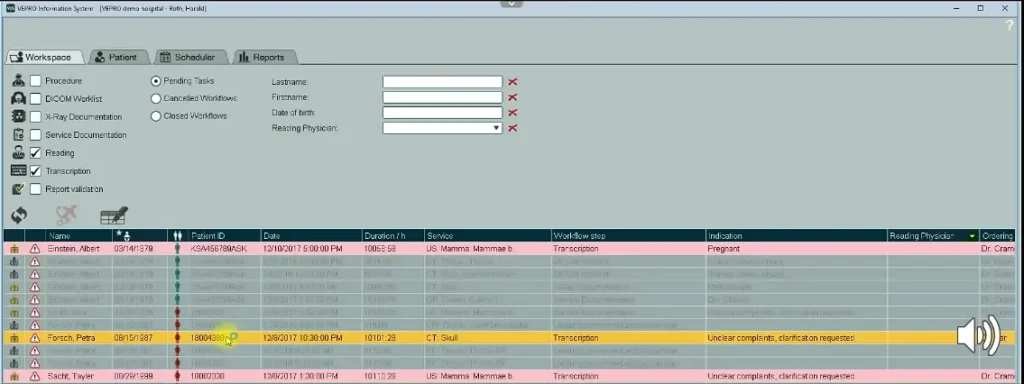Click the 'CT: Skull' service cell in highlighted row
Viewport: 1024px width, 384px height.
click(x=488, y=338)
